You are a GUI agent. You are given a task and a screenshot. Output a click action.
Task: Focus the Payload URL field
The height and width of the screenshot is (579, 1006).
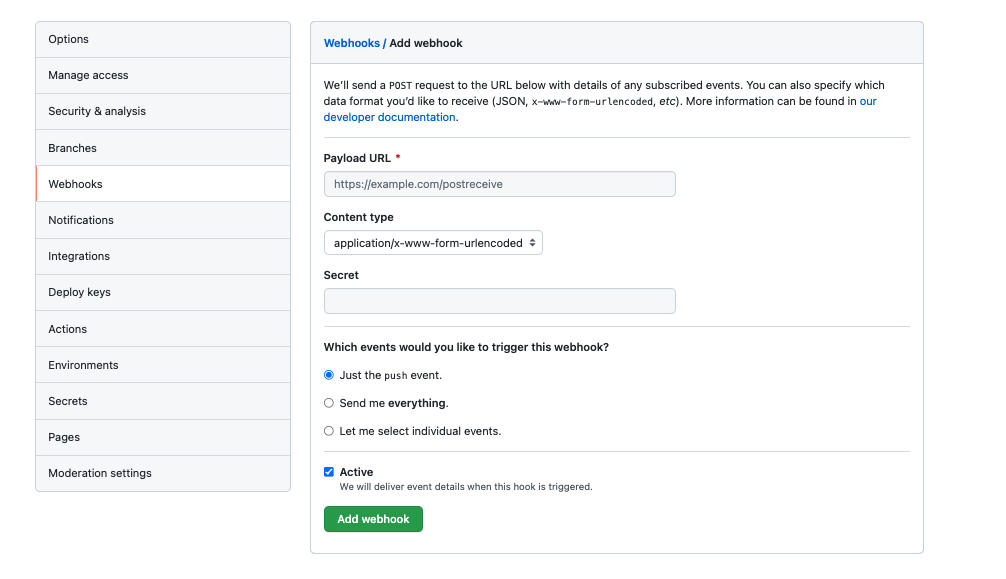pos(499,184)
